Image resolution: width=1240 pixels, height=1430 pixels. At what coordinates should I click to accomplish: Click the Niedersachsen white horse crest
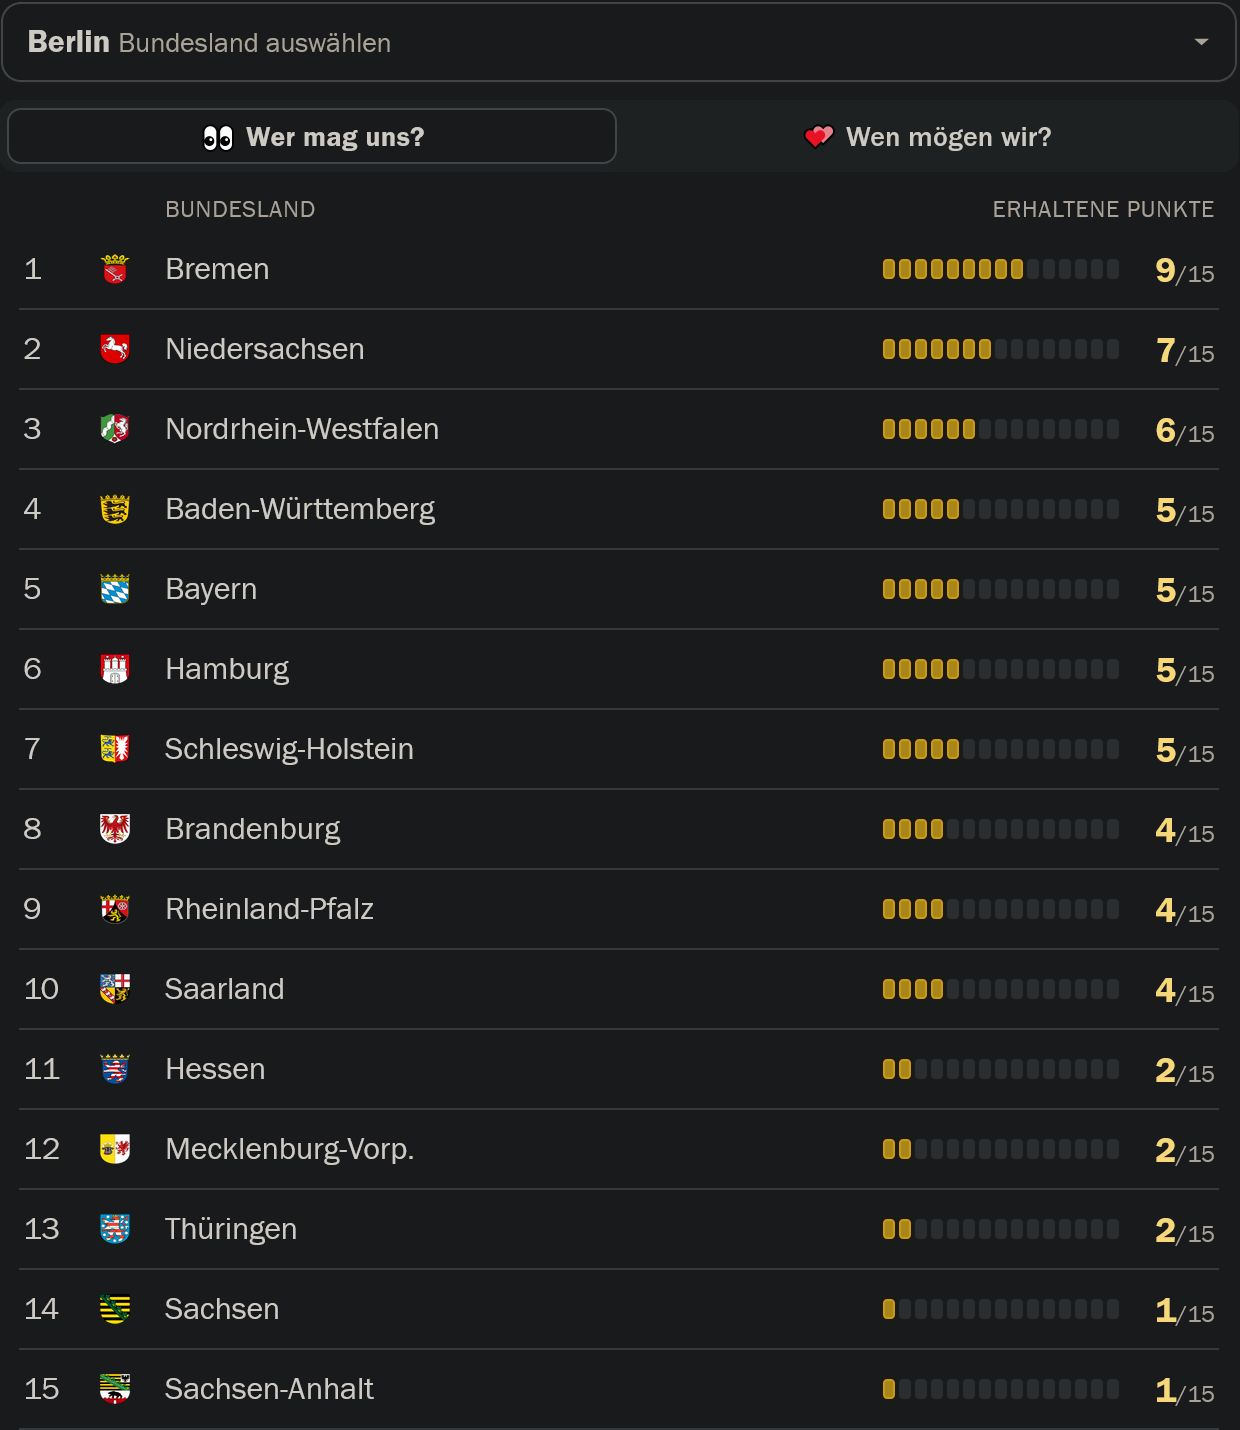coord(115,349)
